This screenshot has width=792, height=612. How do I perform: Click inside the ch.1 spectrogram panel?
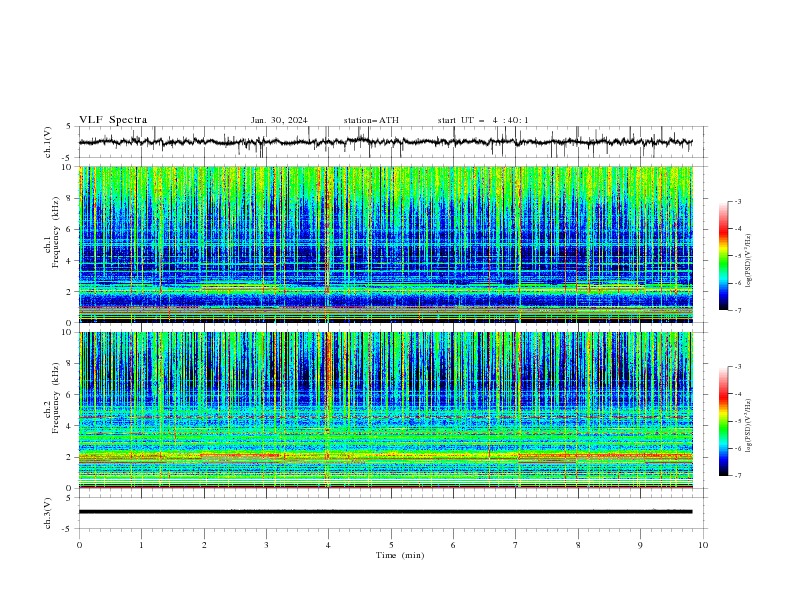click(386, 244)
